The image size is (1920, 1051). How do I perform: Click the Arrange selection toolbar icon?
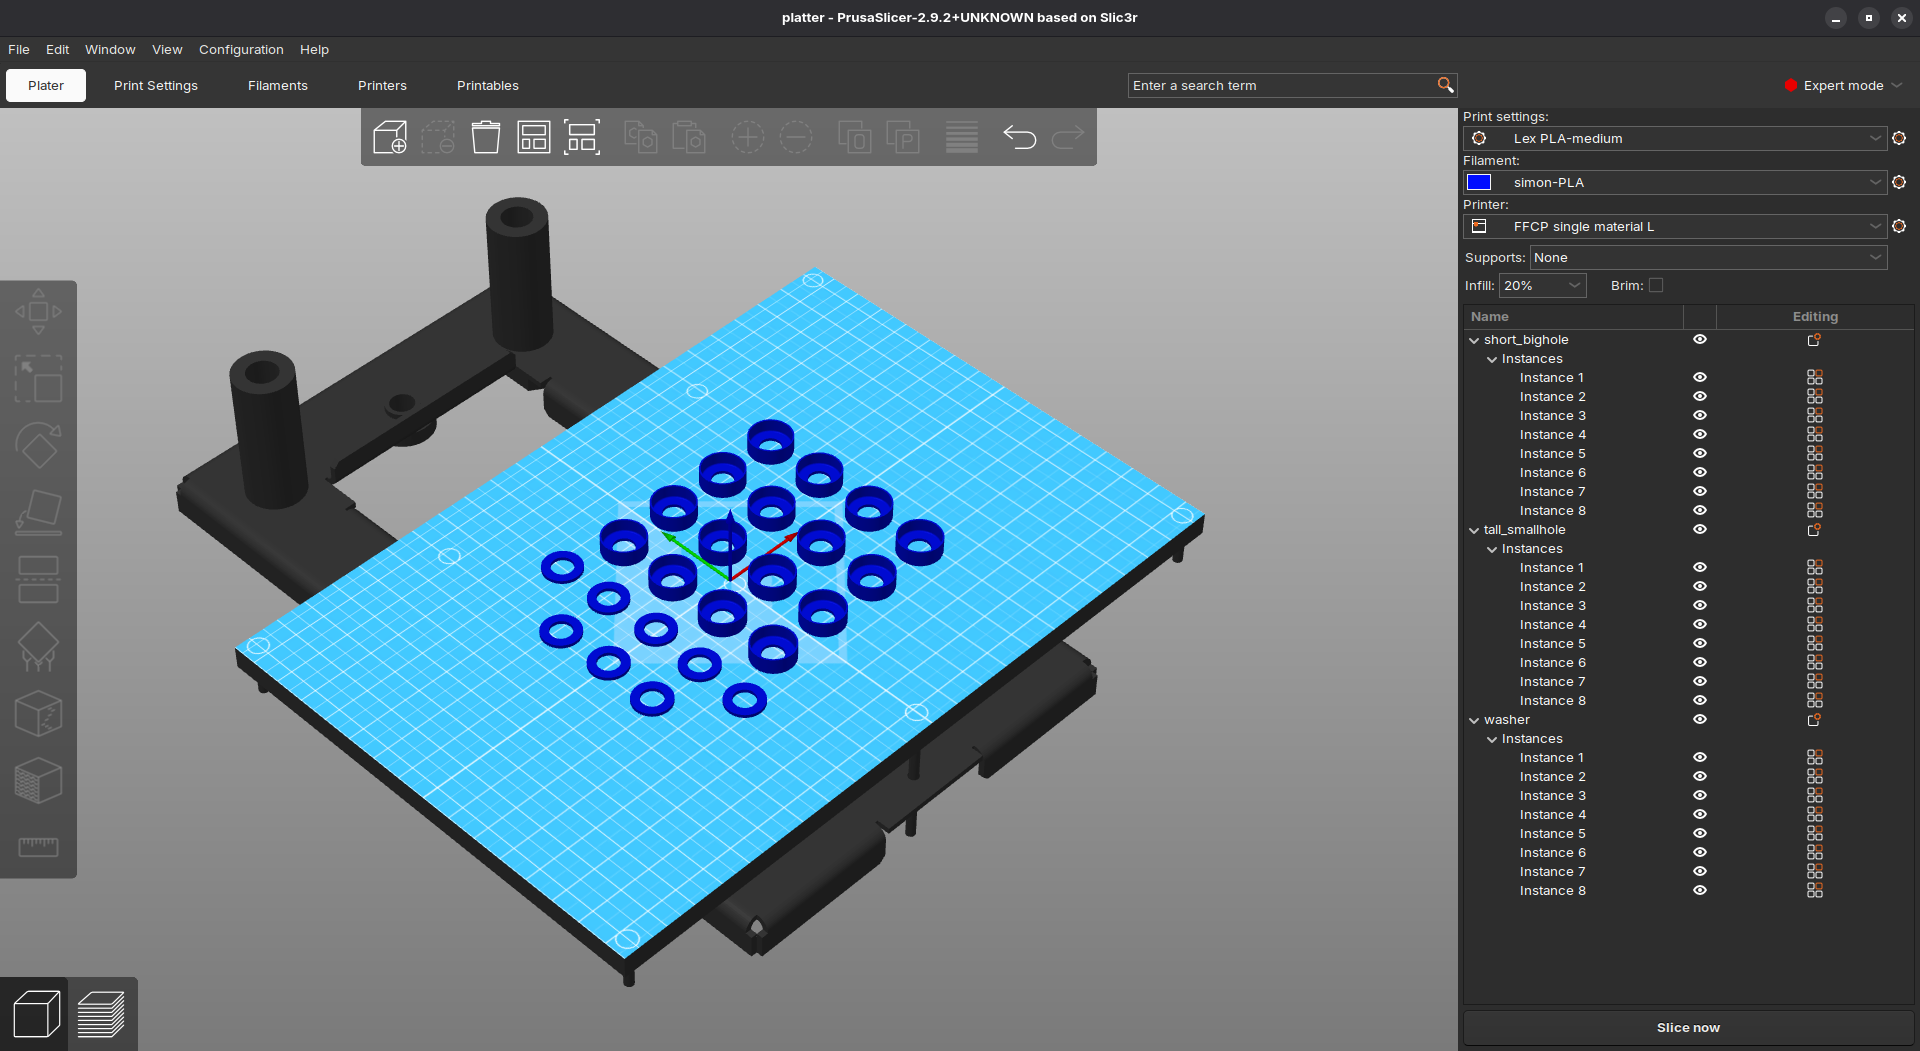[x=582, y=137]
